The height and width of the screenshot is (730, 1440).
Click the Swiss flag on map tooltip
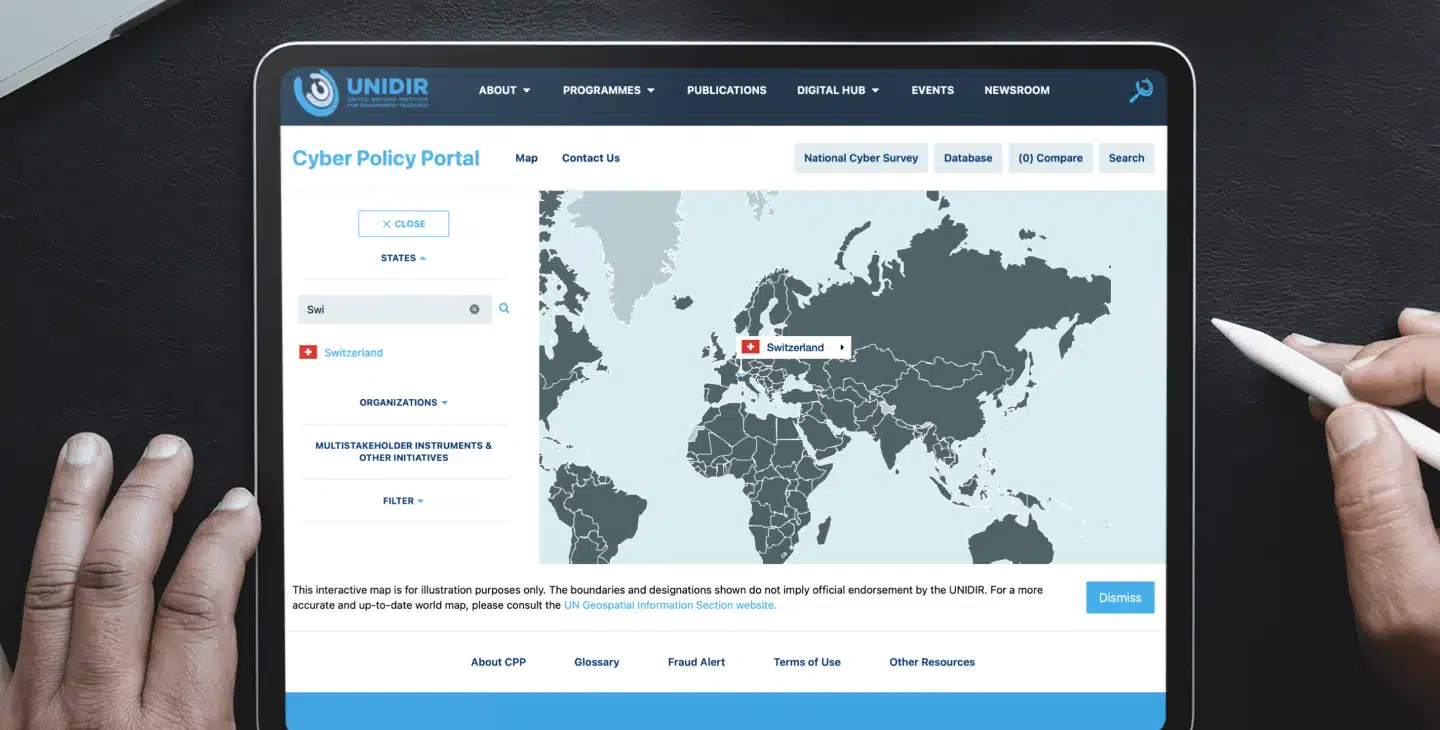(751, 347)
